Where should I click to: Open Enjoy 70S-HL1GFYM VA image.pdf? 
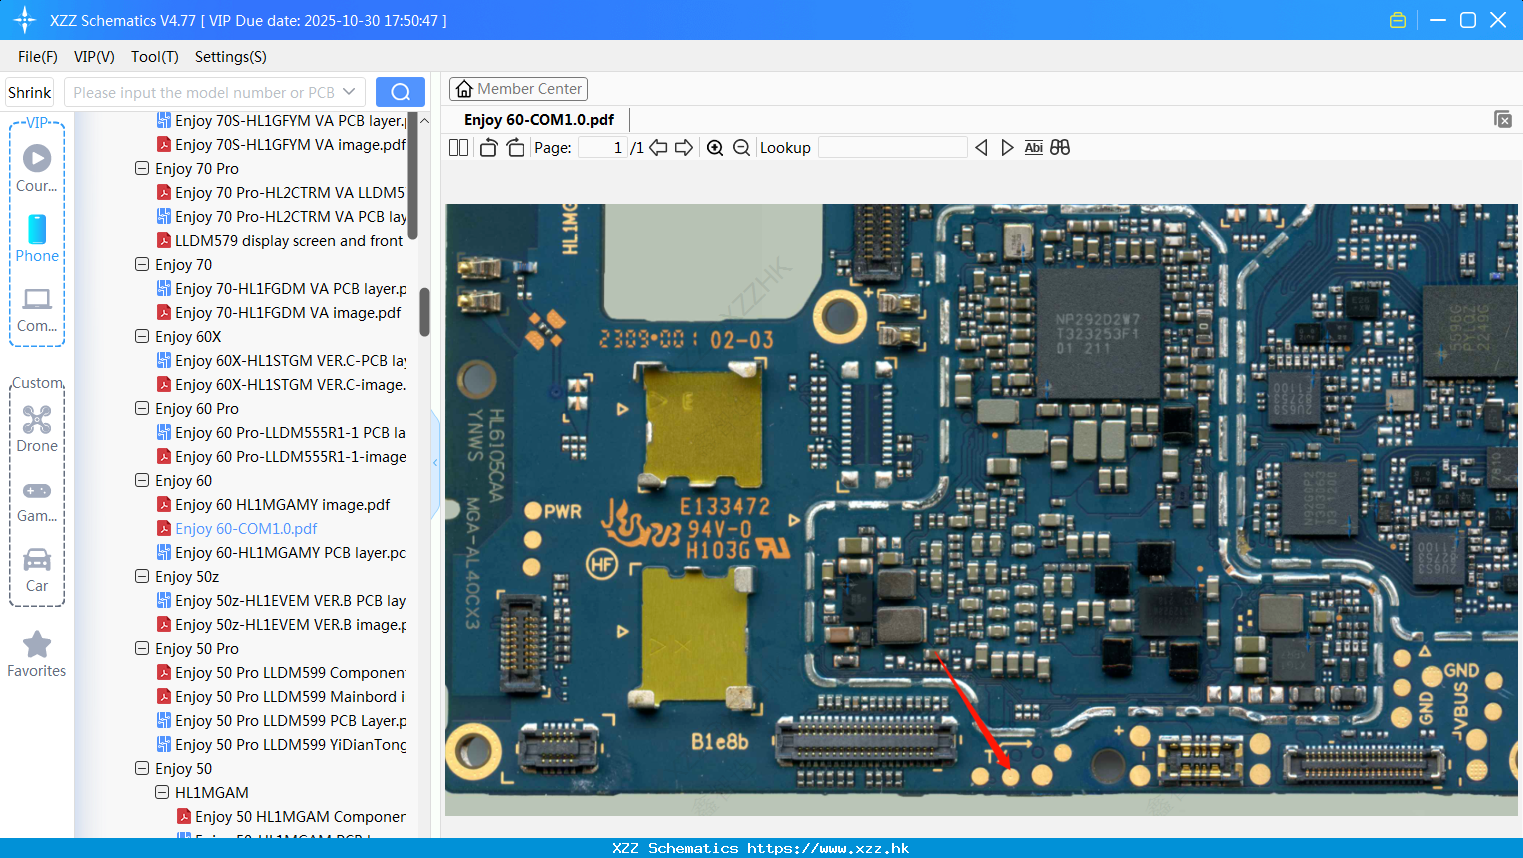(281, 145)
